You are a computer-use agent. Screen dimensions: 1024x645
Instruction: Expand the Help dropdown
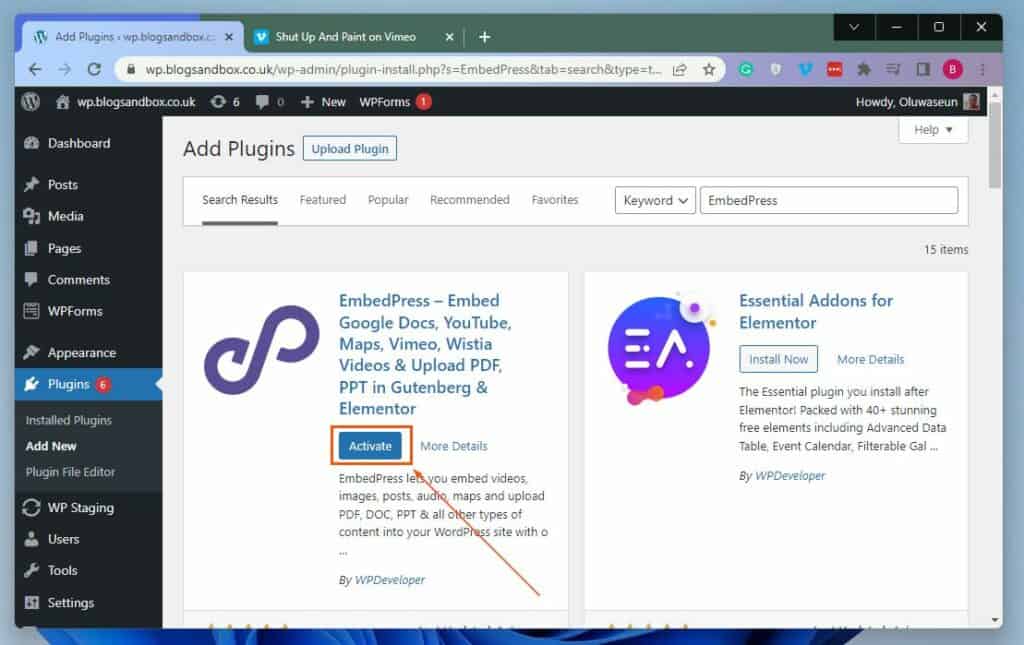(x=933, y=130)
